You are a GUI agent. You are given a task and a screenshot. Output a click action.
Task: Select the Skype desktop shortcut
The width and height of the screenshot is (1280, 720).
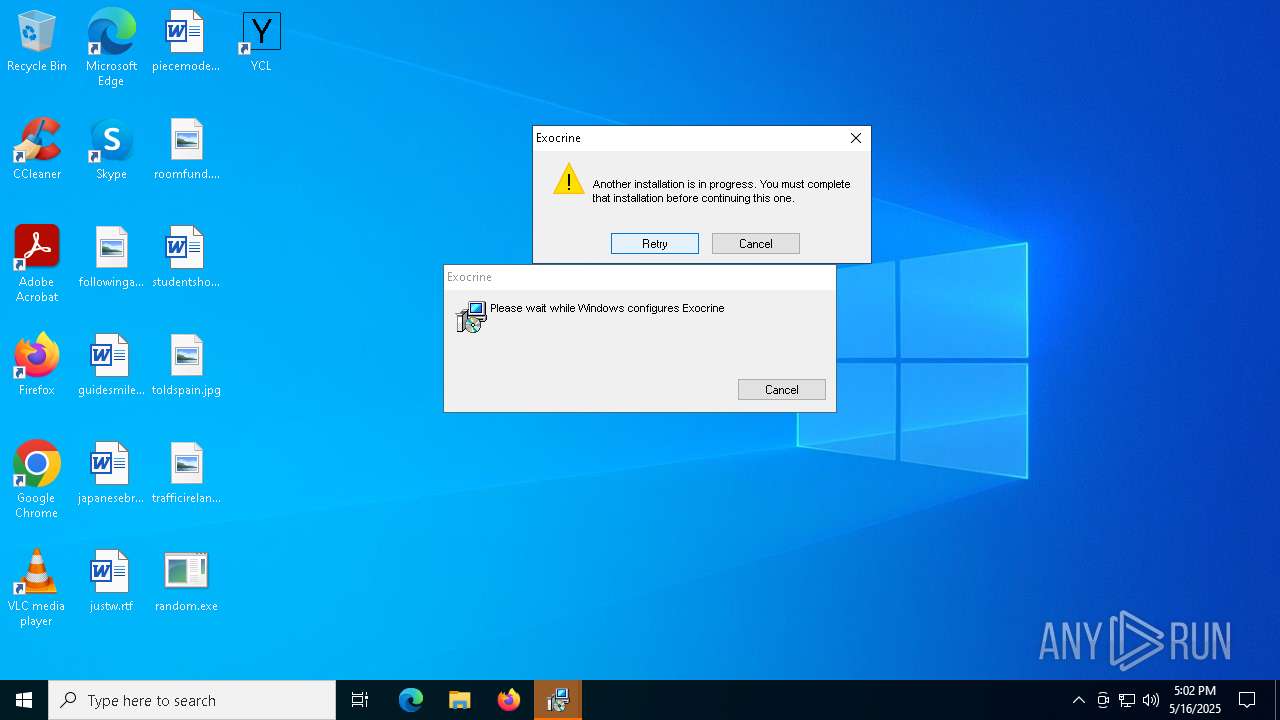[111, 150]
